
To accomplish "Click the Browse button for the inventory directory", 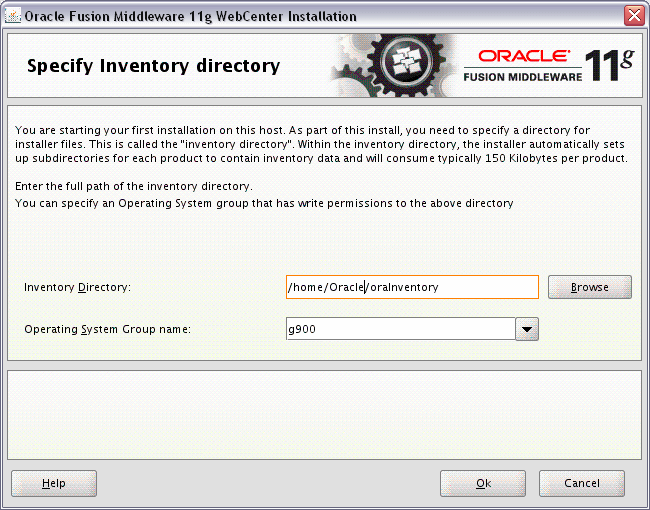I will coord(589,287).
